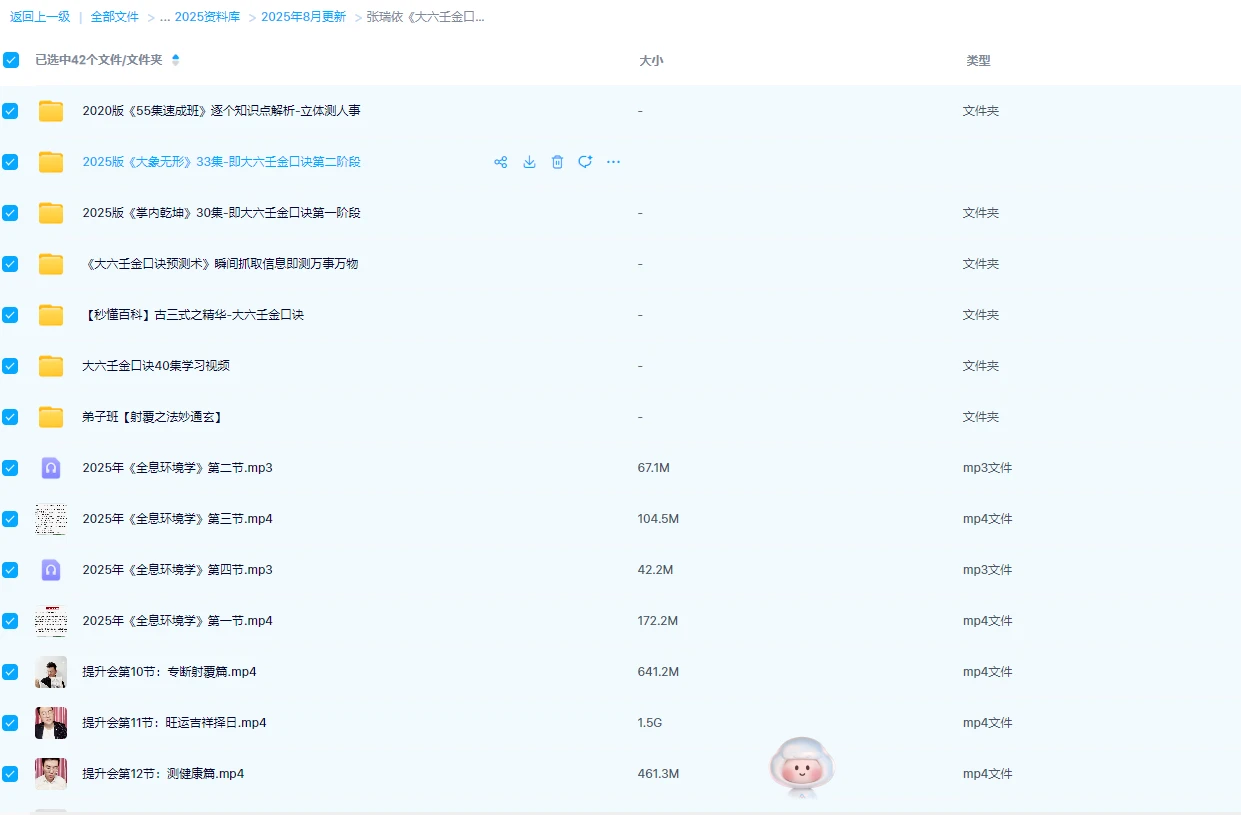Click the headphone audio icon for 第四节.mp3
1241x815 pixels.
[x=51, y=570]
